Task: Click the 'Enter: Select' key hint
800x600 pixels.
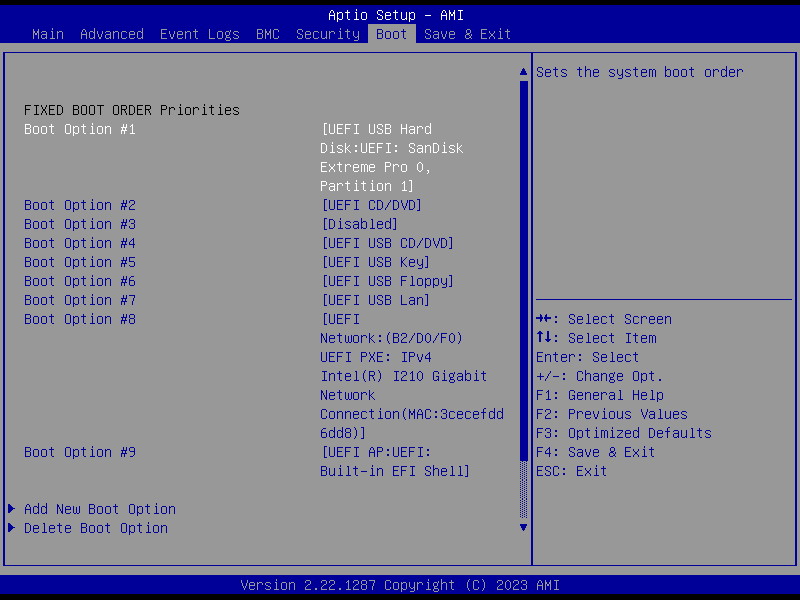Action: click(587, 357)
